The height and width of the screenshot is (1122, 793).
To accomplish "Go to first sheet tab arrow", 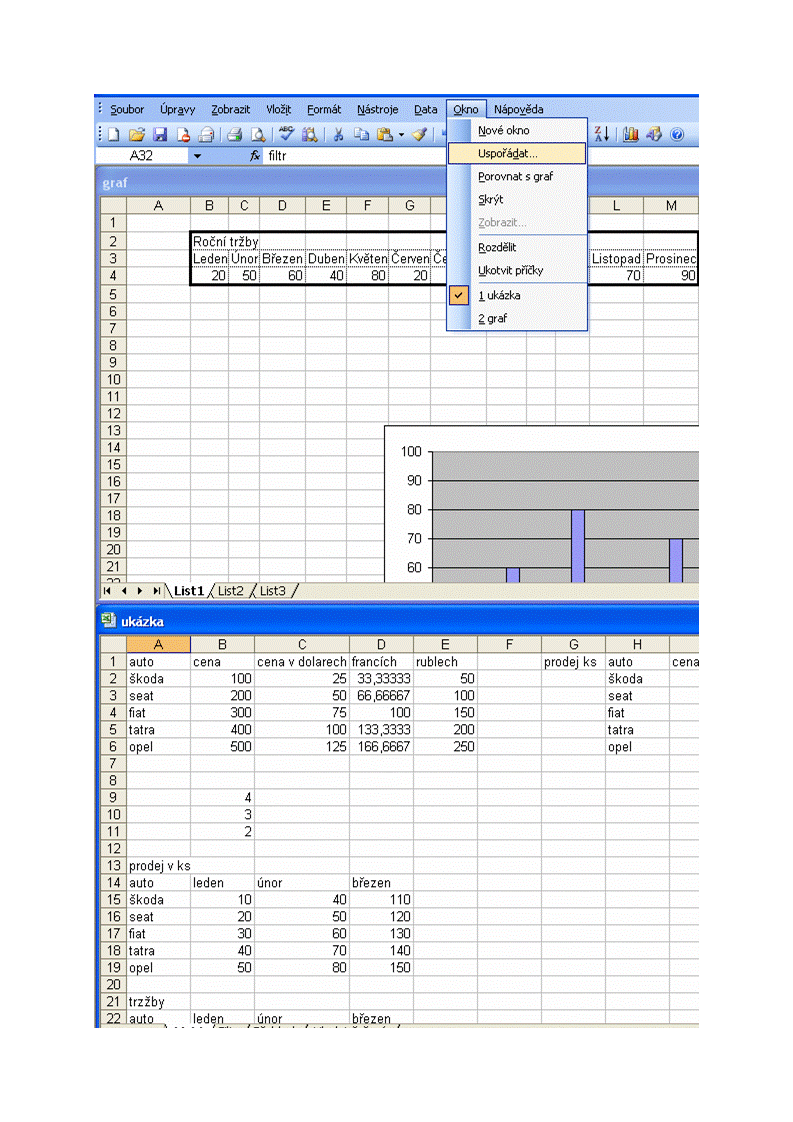I will [x=107, y=591].
